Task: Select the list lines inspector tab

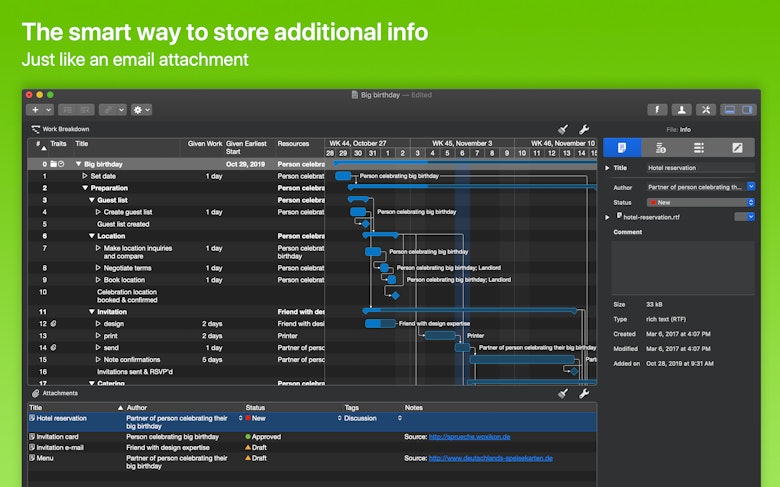Action: coord(699,148)
